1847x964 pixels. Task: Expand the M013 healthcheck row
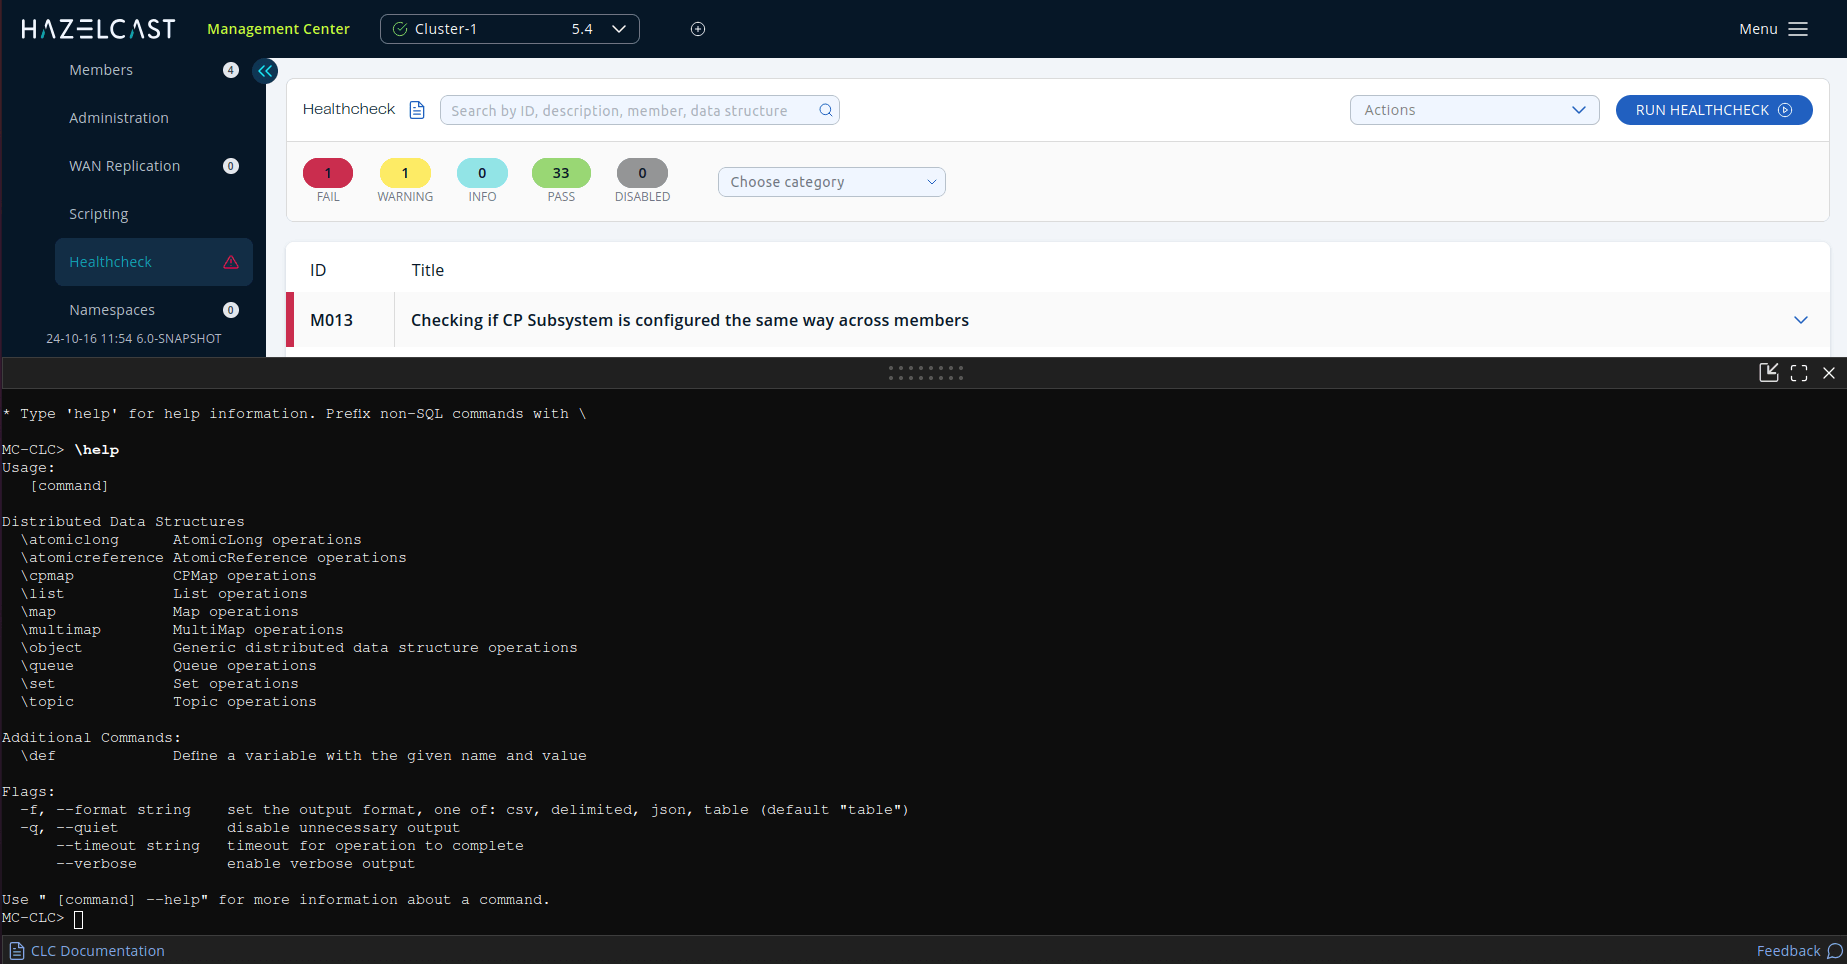(1800, 320)
